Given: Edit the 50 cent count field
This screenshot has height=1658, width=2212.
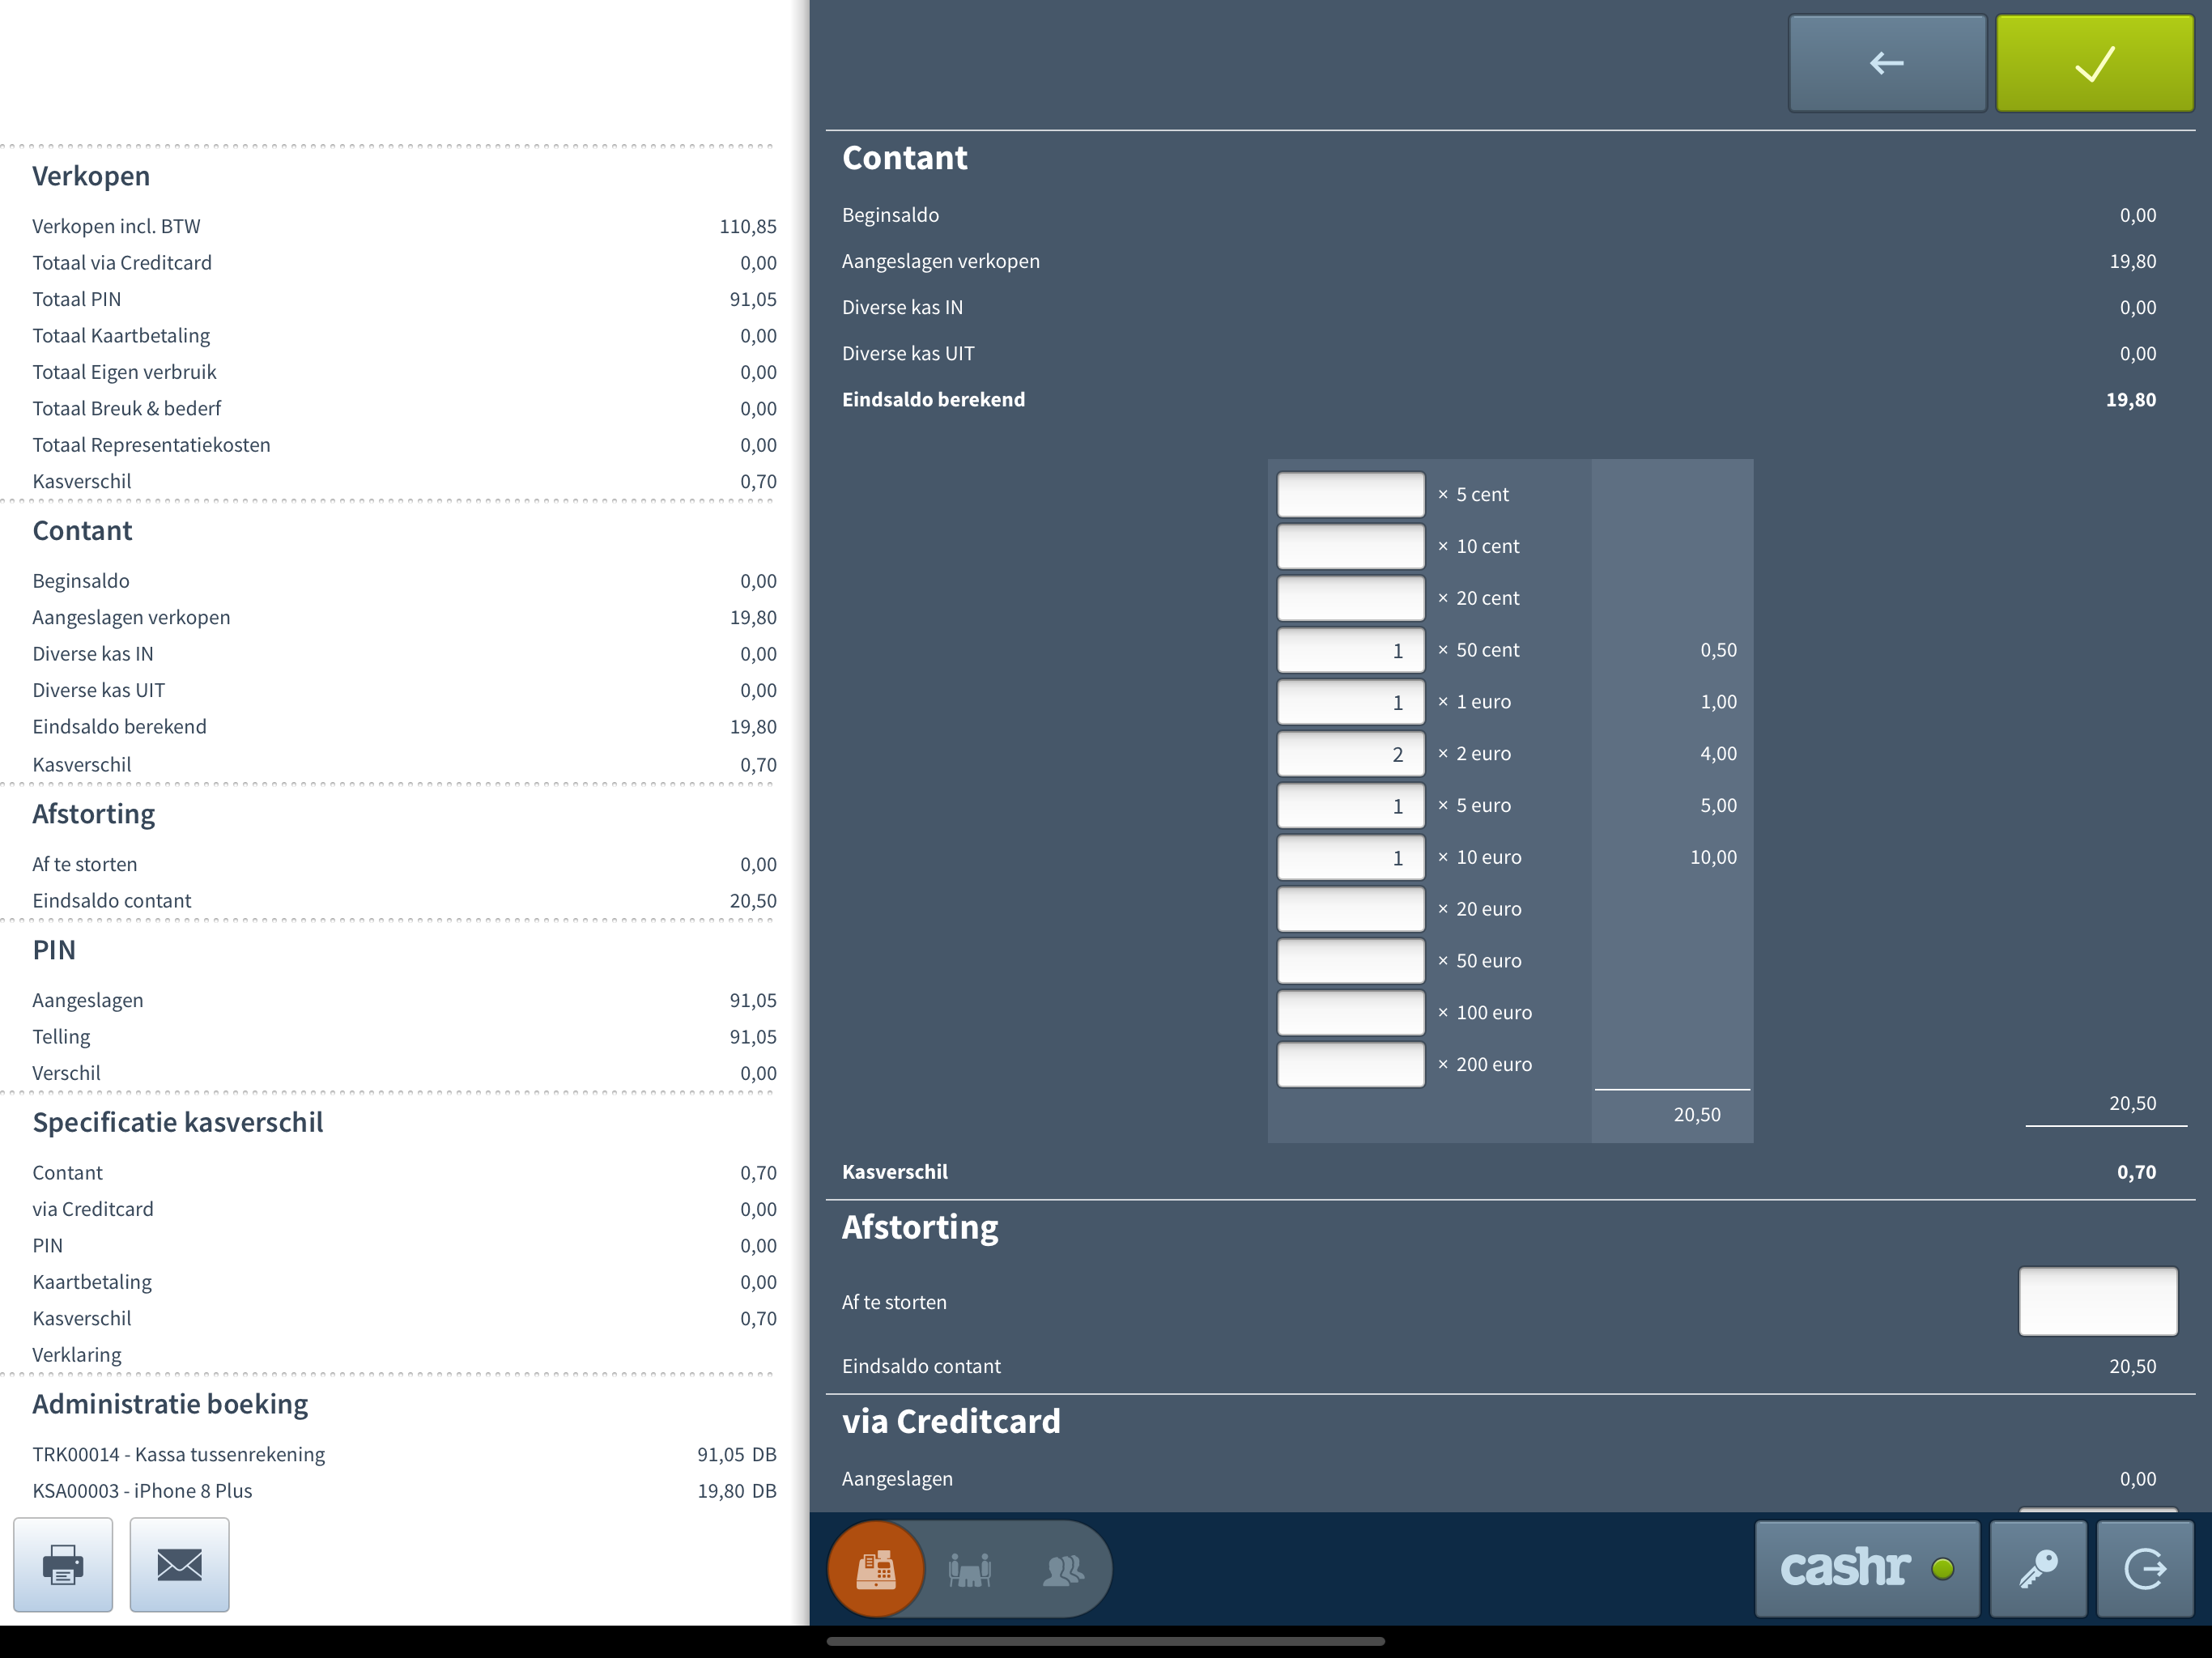Looking at the screenshot, I should tap(1350, 650).
